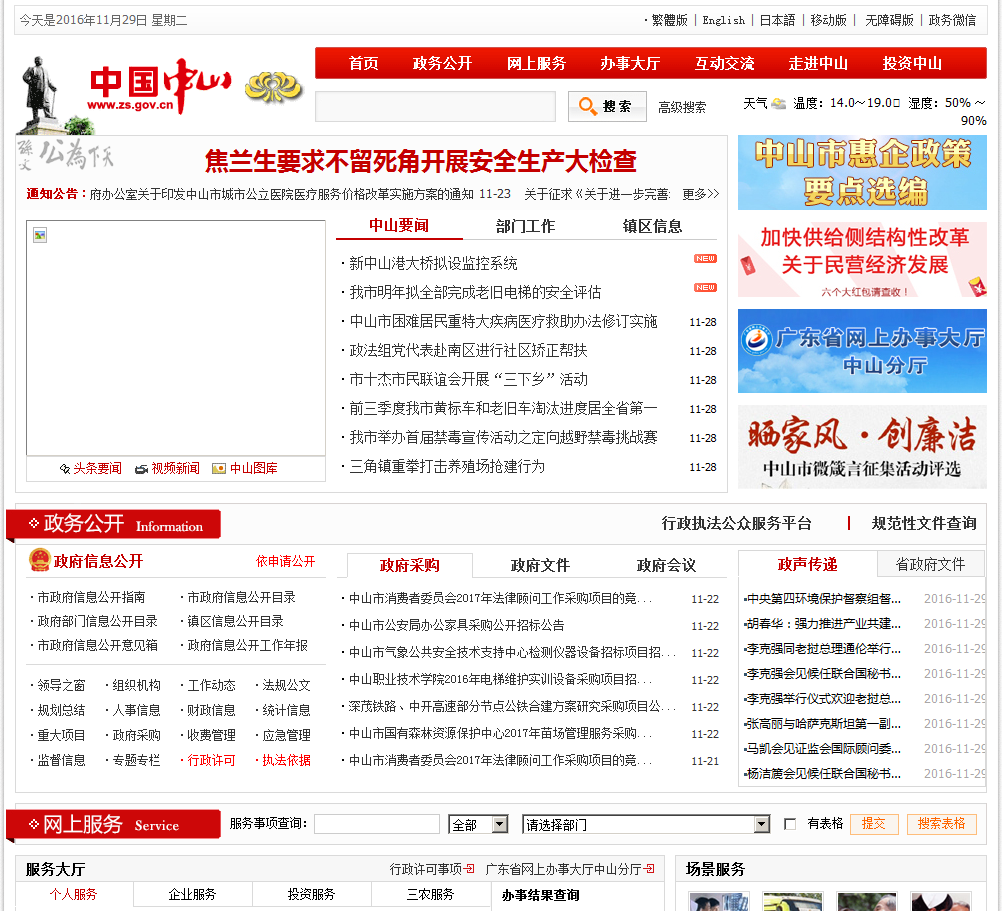The height and width of the screenshot is (911, 1002).
Task: Open the 日本語 version link
Action: tap(777, 20)
